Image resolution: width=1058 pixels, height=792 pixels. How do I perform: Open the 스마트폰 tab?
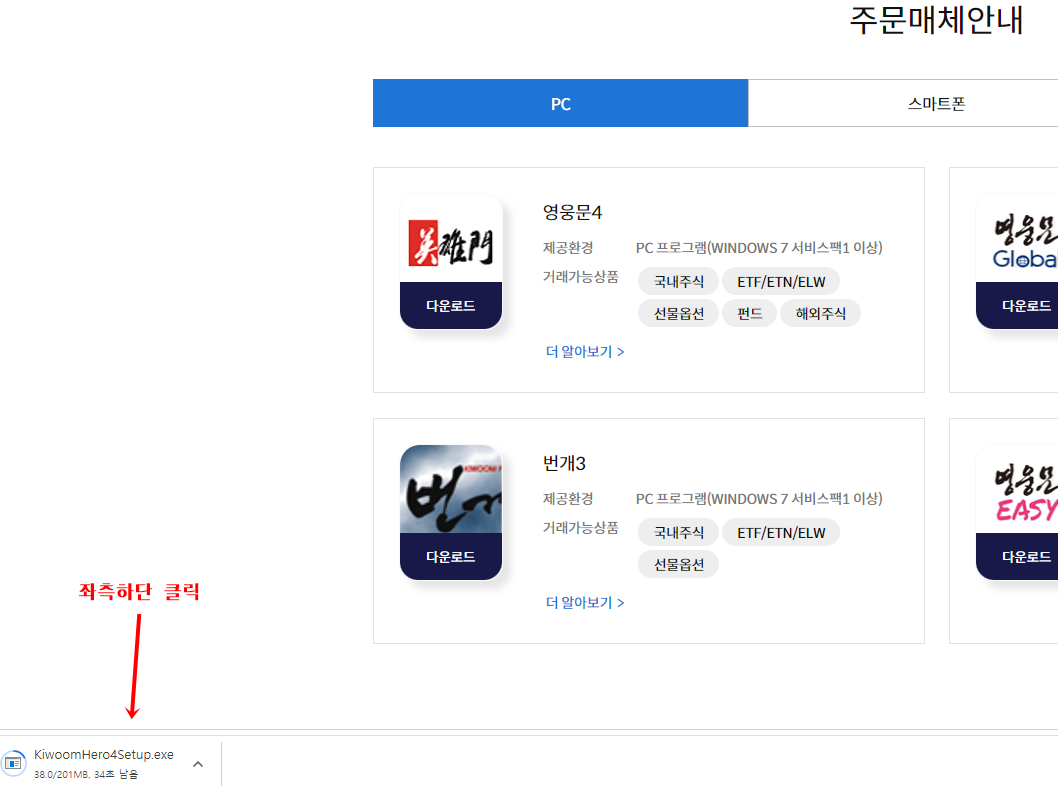tap(935, 103)
